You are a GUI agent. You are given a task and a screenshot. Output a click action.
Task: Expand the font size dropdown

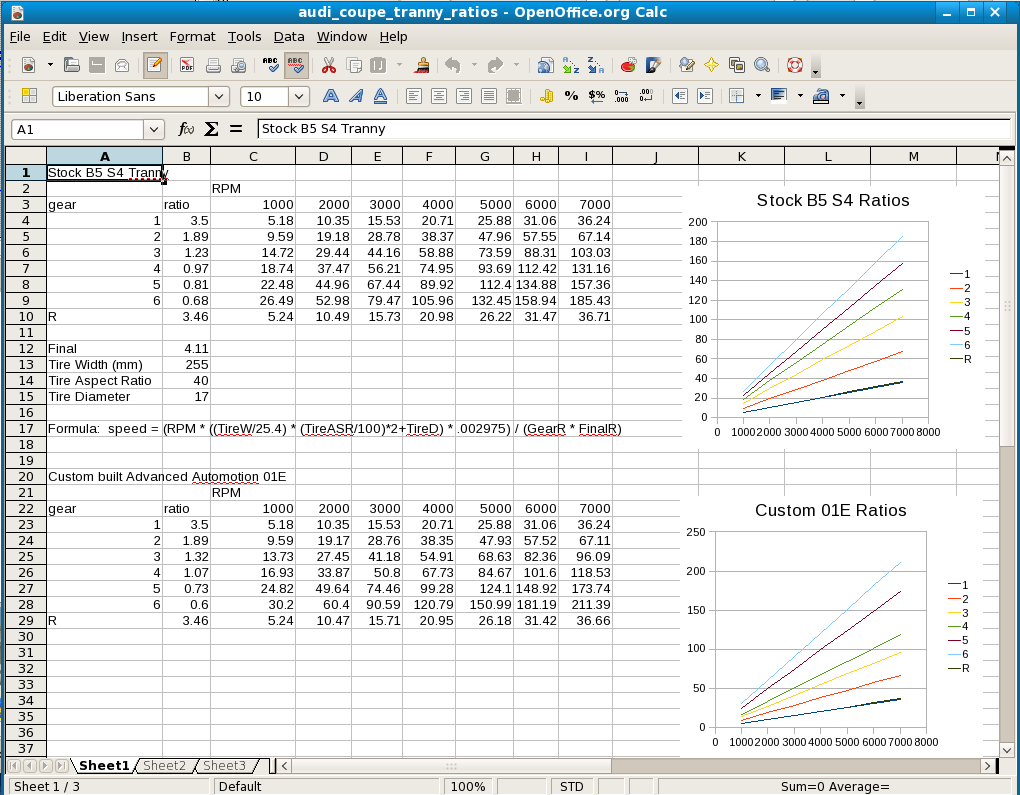pyautogui.click(x=298, y=97)
